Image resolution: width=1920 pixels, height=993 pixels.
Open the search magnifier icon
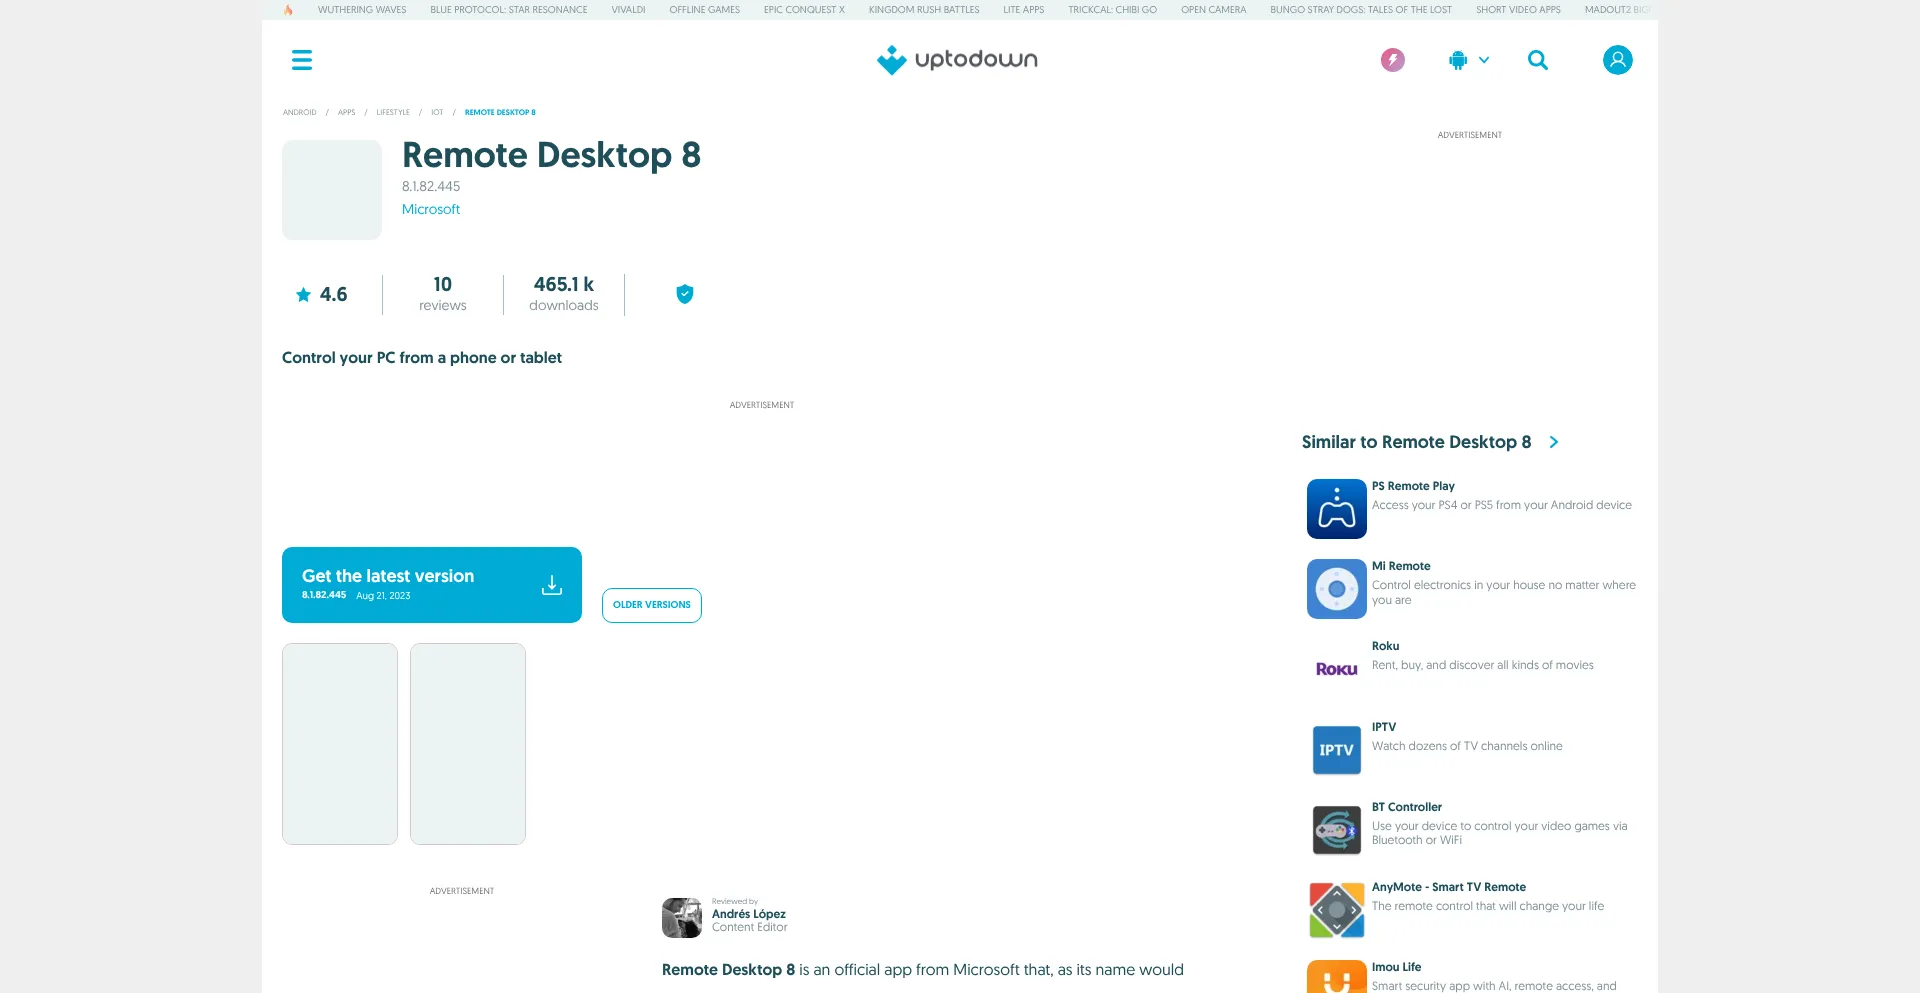1537,60
